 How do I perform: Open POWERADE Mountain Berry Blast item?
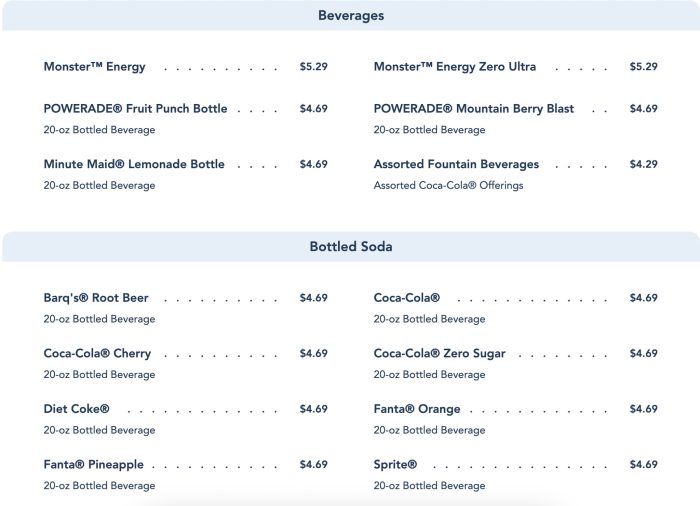474,109
